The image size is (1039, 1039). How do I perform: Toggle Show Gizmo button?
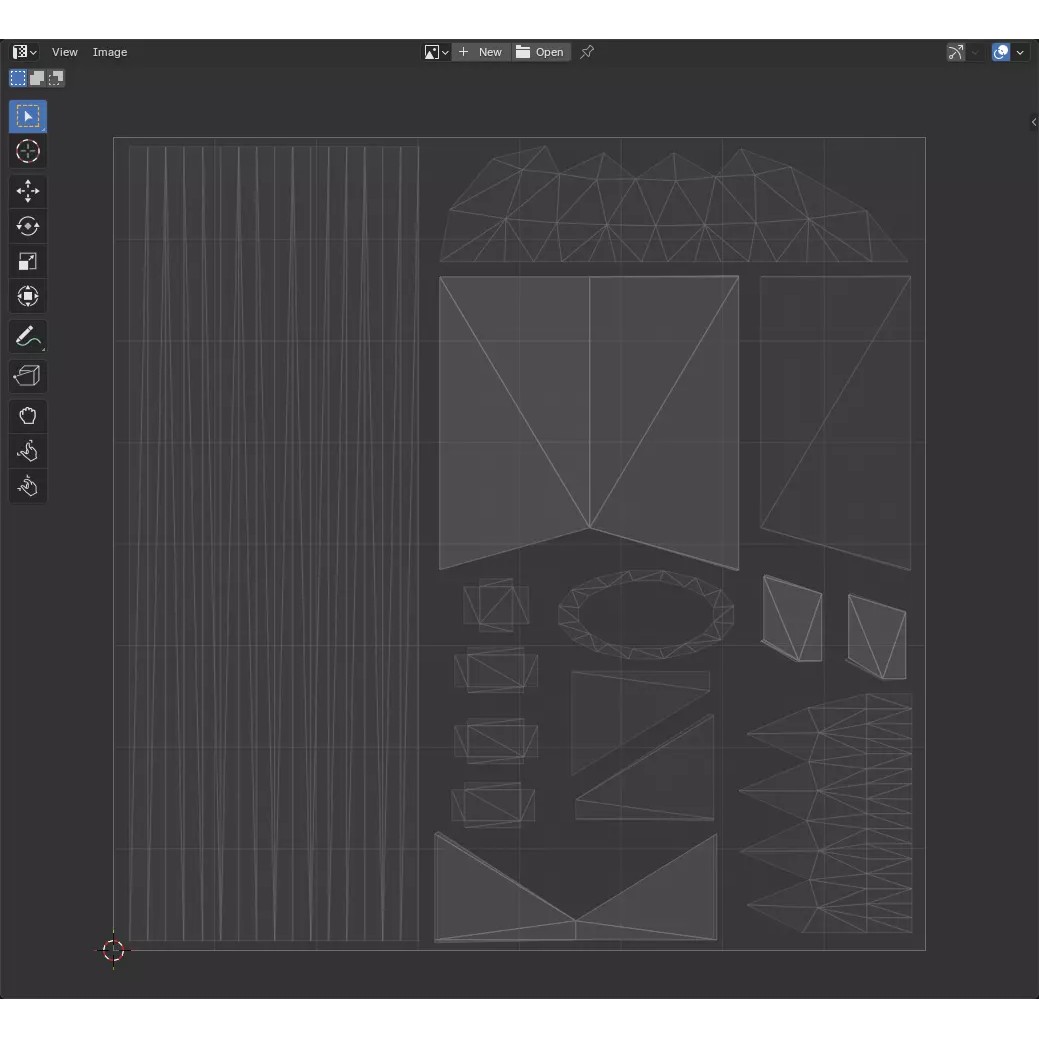click(956, 52)
